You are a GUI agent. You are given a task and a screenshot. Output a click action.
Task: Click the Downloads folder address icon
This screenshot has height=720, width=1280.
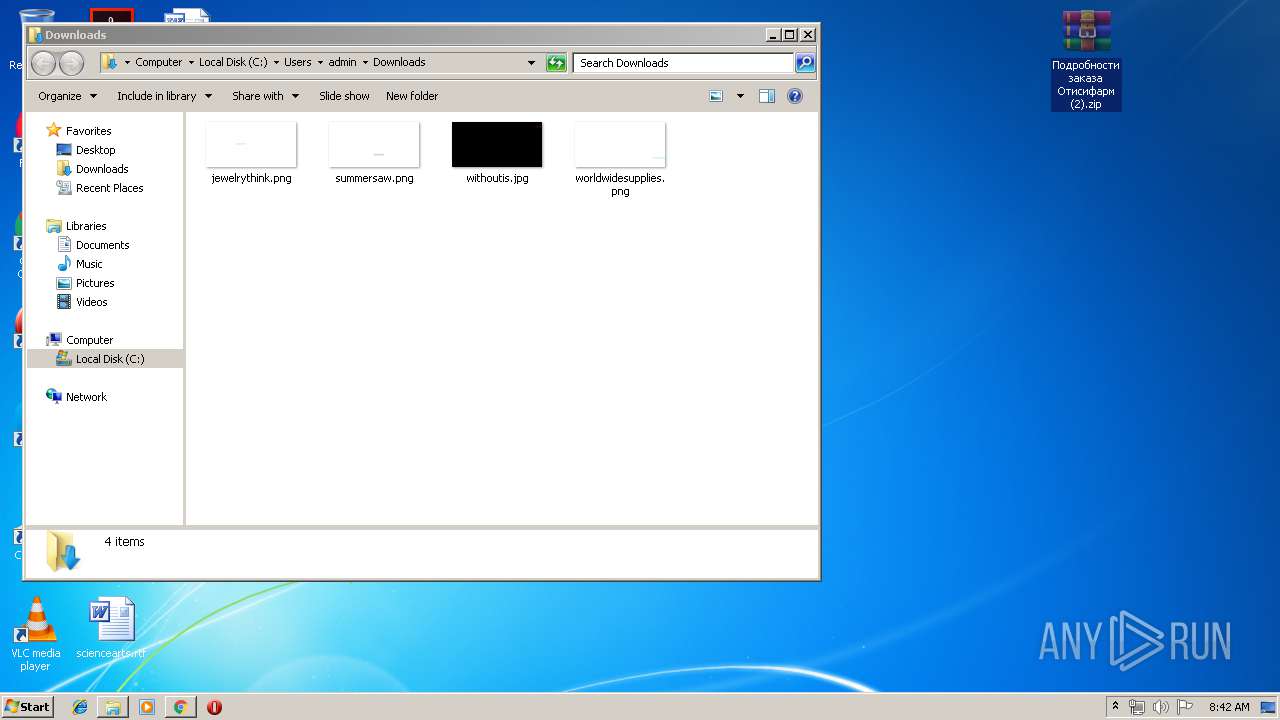coord(109,62)
